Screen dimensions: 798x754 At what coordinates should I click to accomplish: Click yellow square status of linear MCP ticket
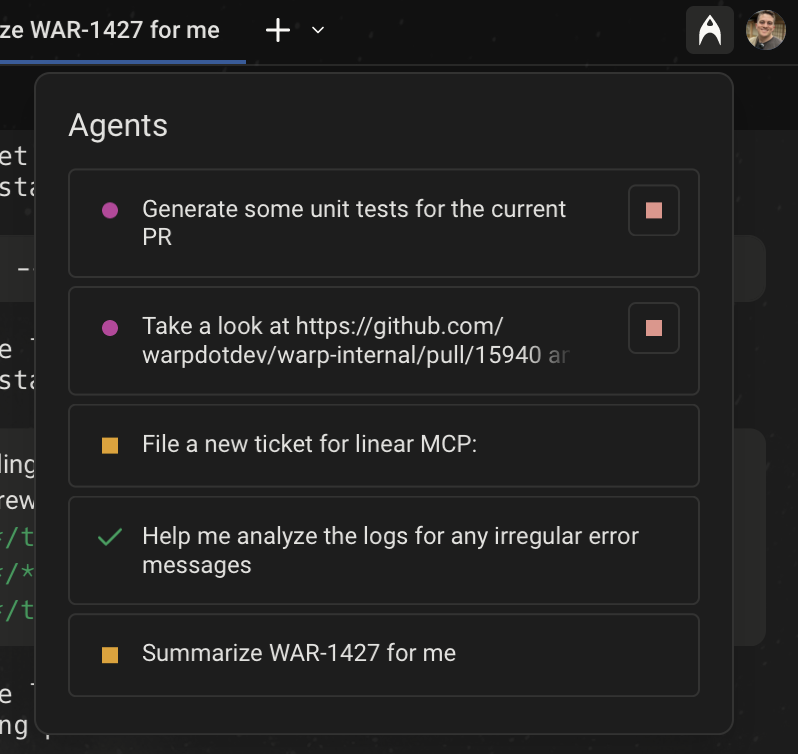[110, 445]
